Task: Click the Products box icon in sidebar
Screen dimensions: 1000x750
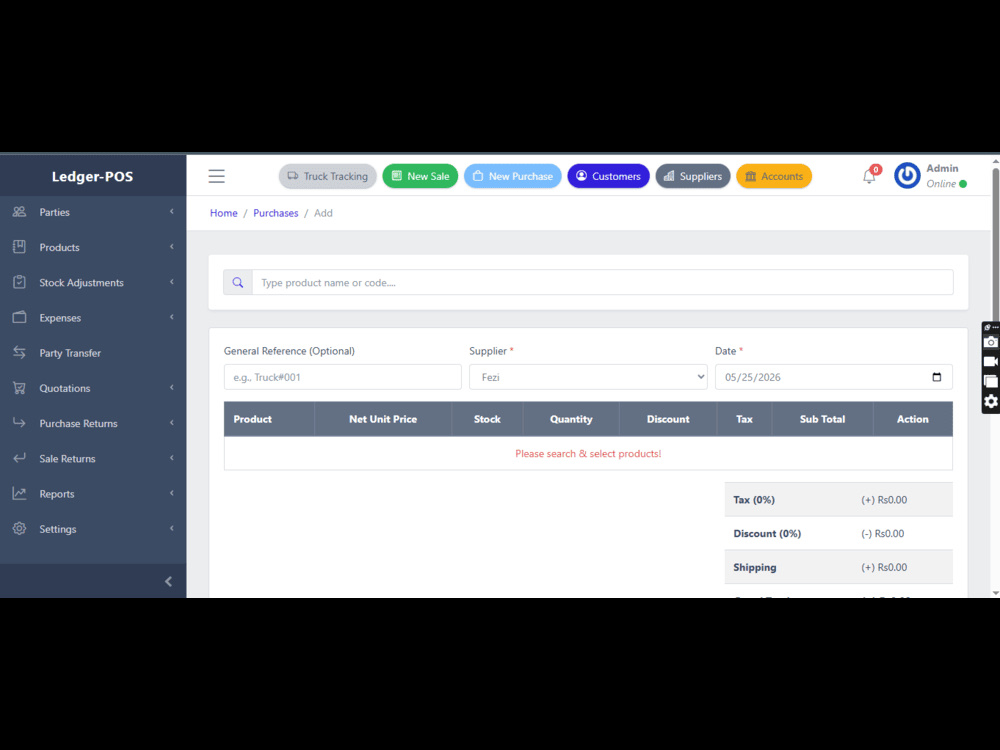Action: (19, 247)
